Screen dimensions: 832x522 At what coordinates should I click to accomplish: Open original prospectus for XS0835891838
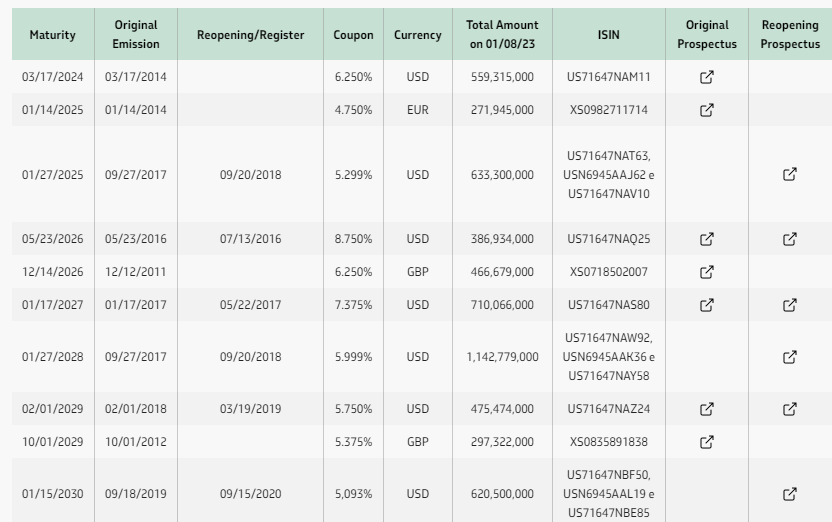coord(706,442)
